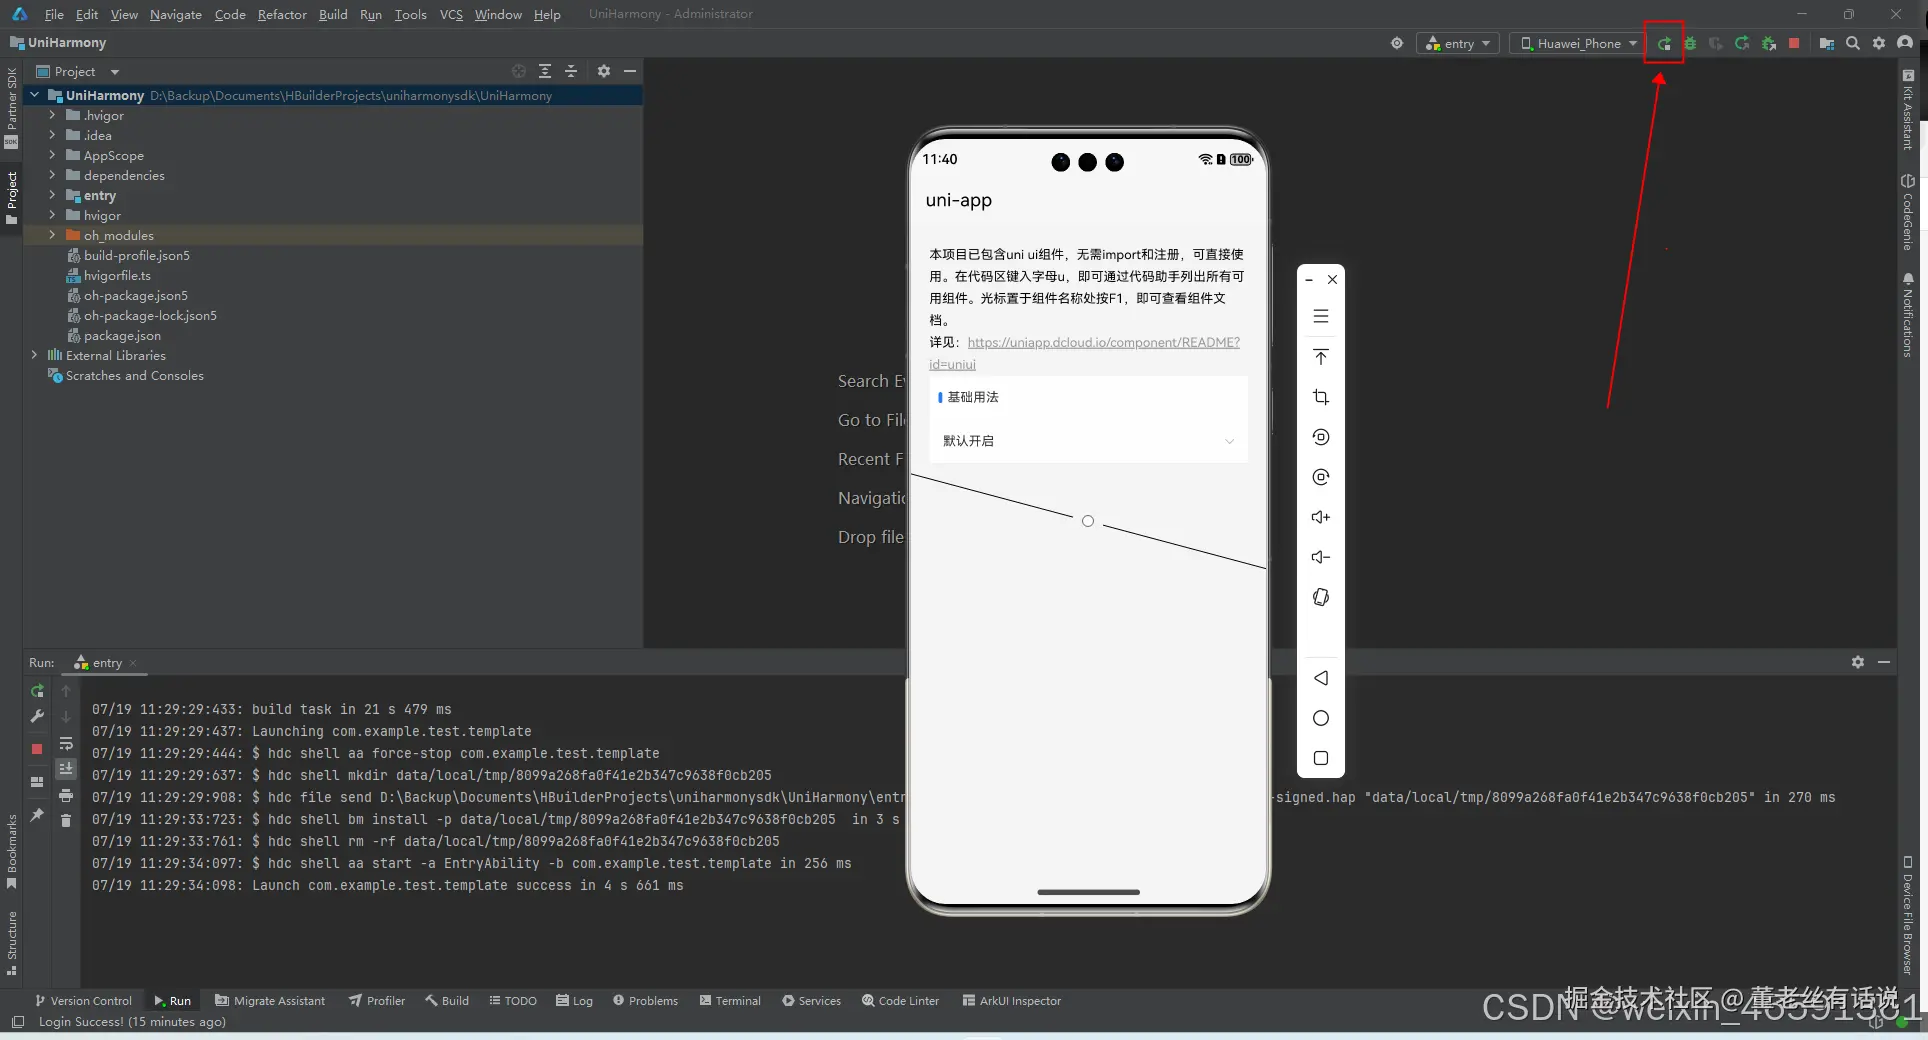Close the entry run tab
This screenshot has height=1040, width=1928.
(x=133, y=663)
